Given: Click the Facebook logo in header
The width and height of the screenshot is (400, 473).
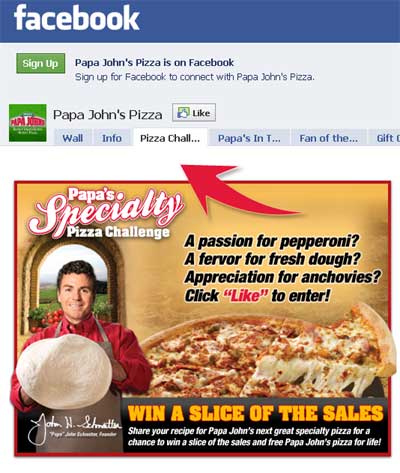Looking at the screenshot, I should 76,18.
